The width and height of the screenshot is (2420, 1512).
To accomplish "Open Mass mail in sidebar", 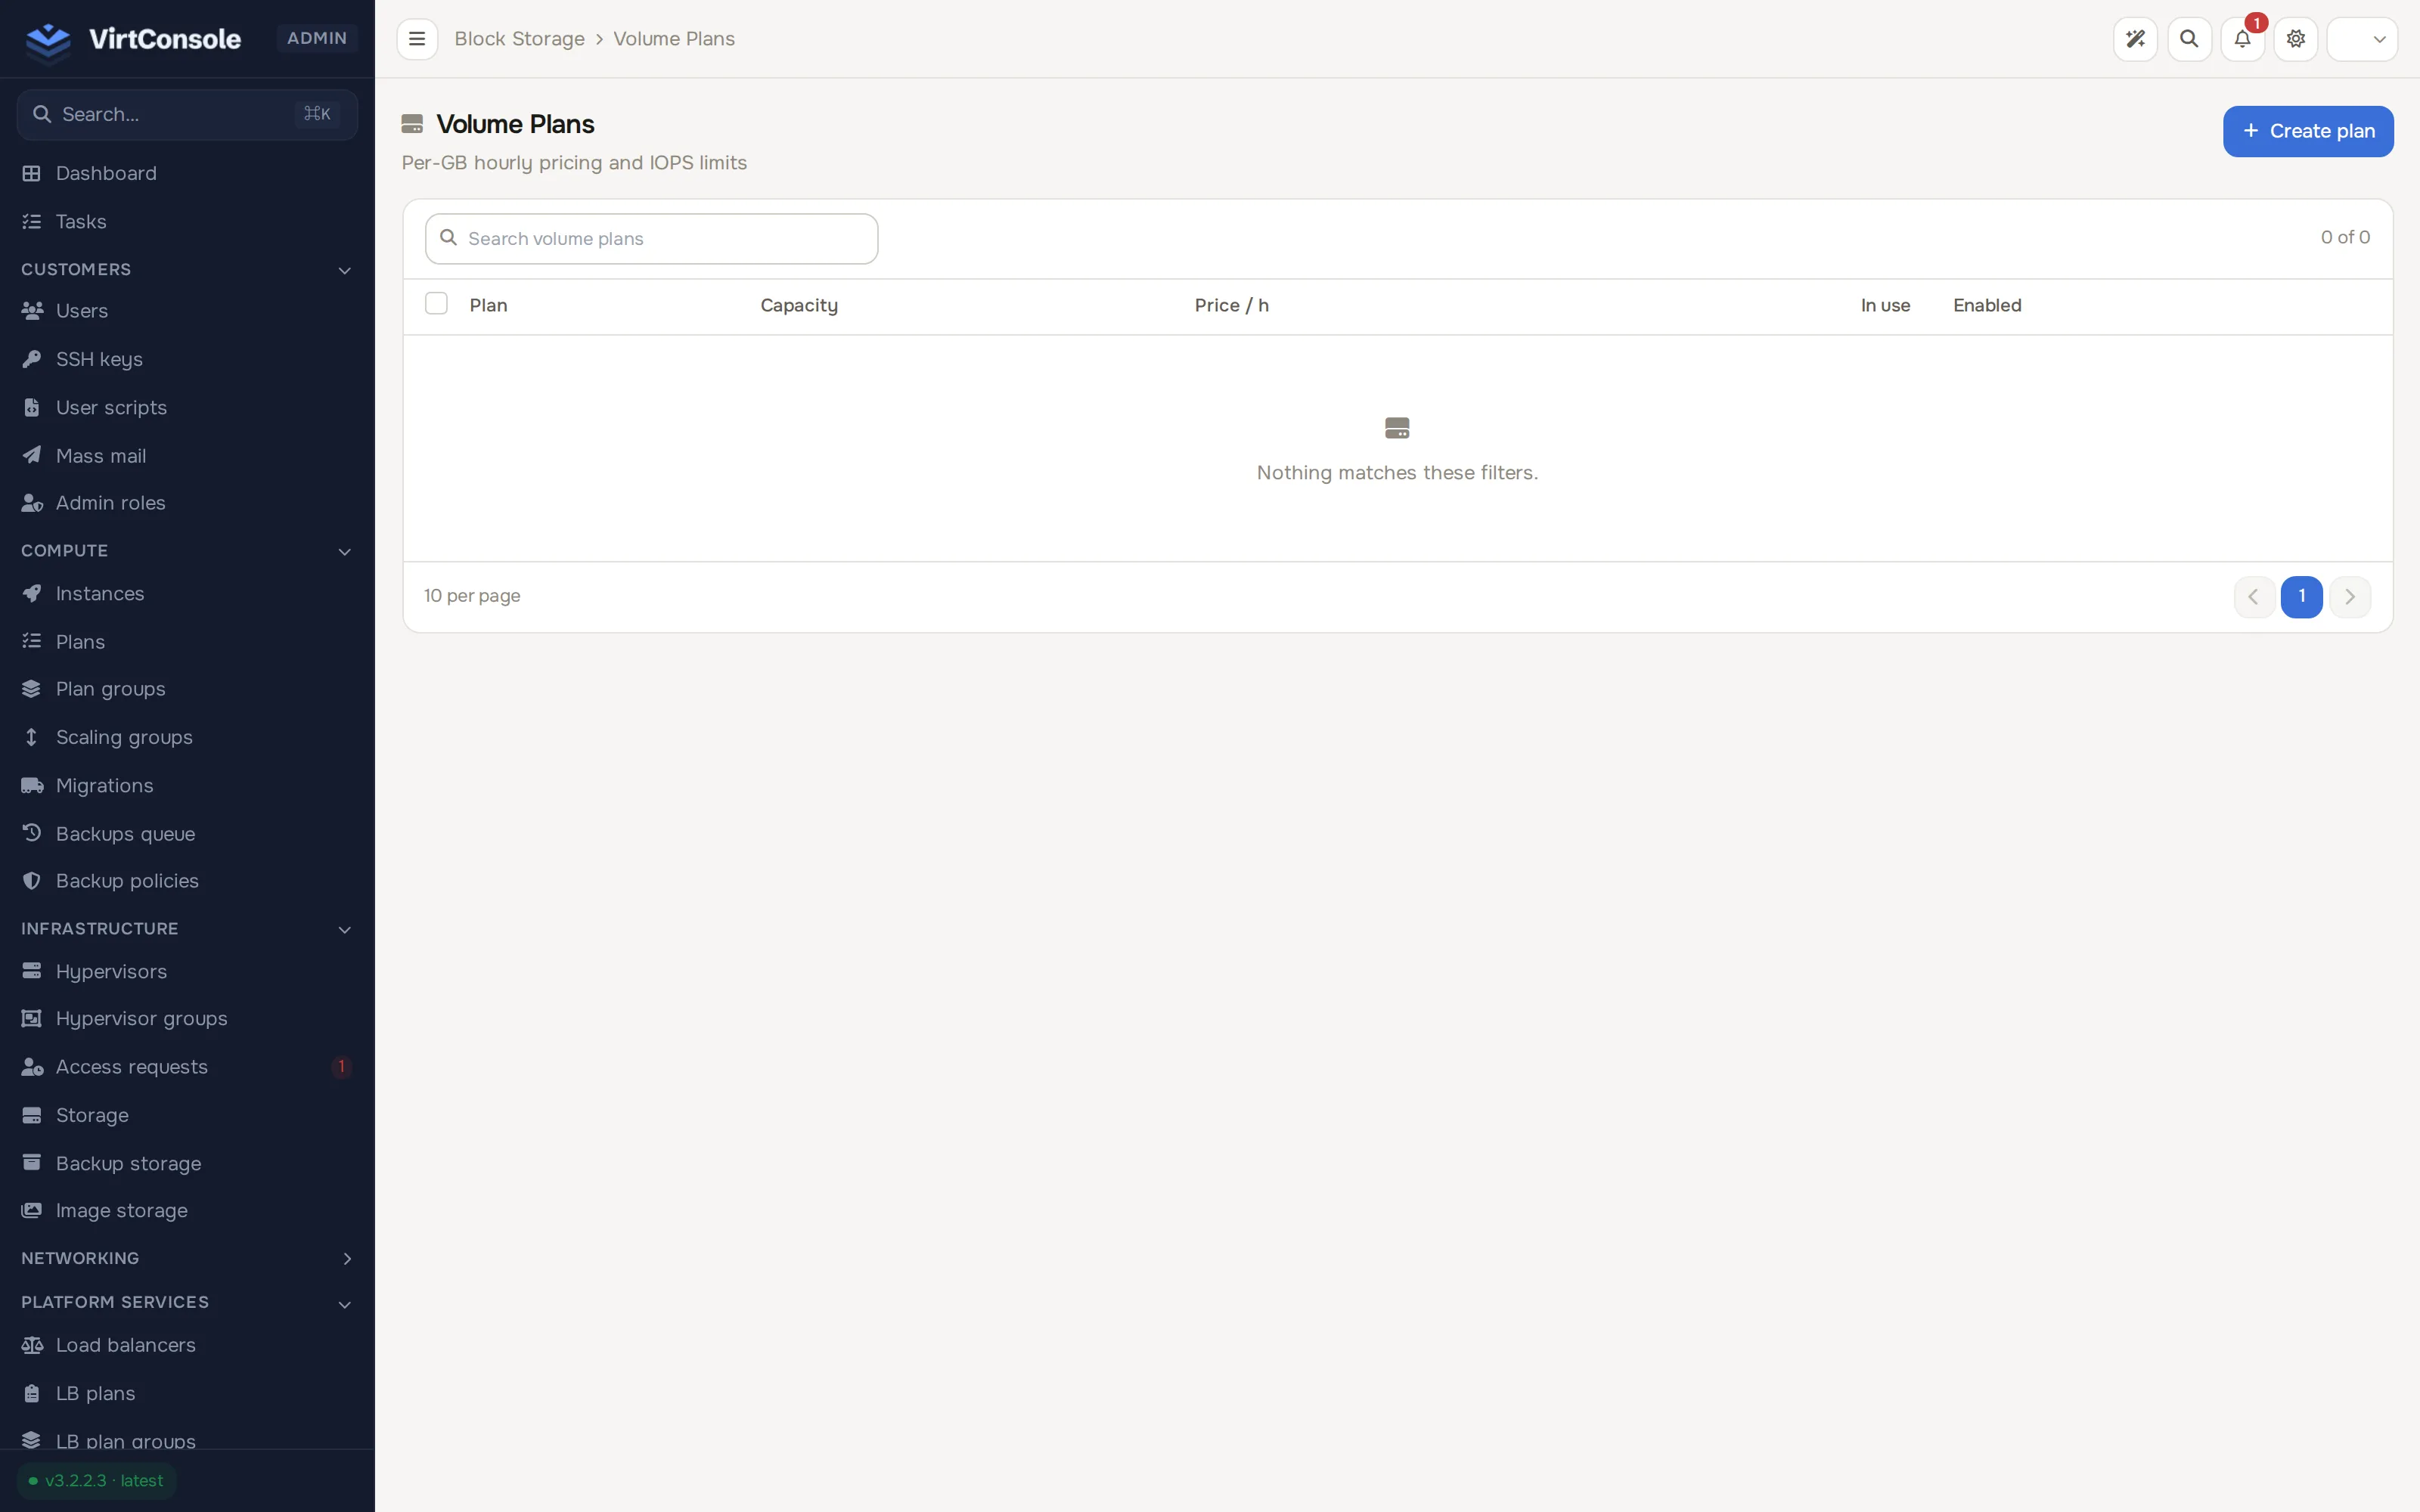I will [x=187, y=456].
